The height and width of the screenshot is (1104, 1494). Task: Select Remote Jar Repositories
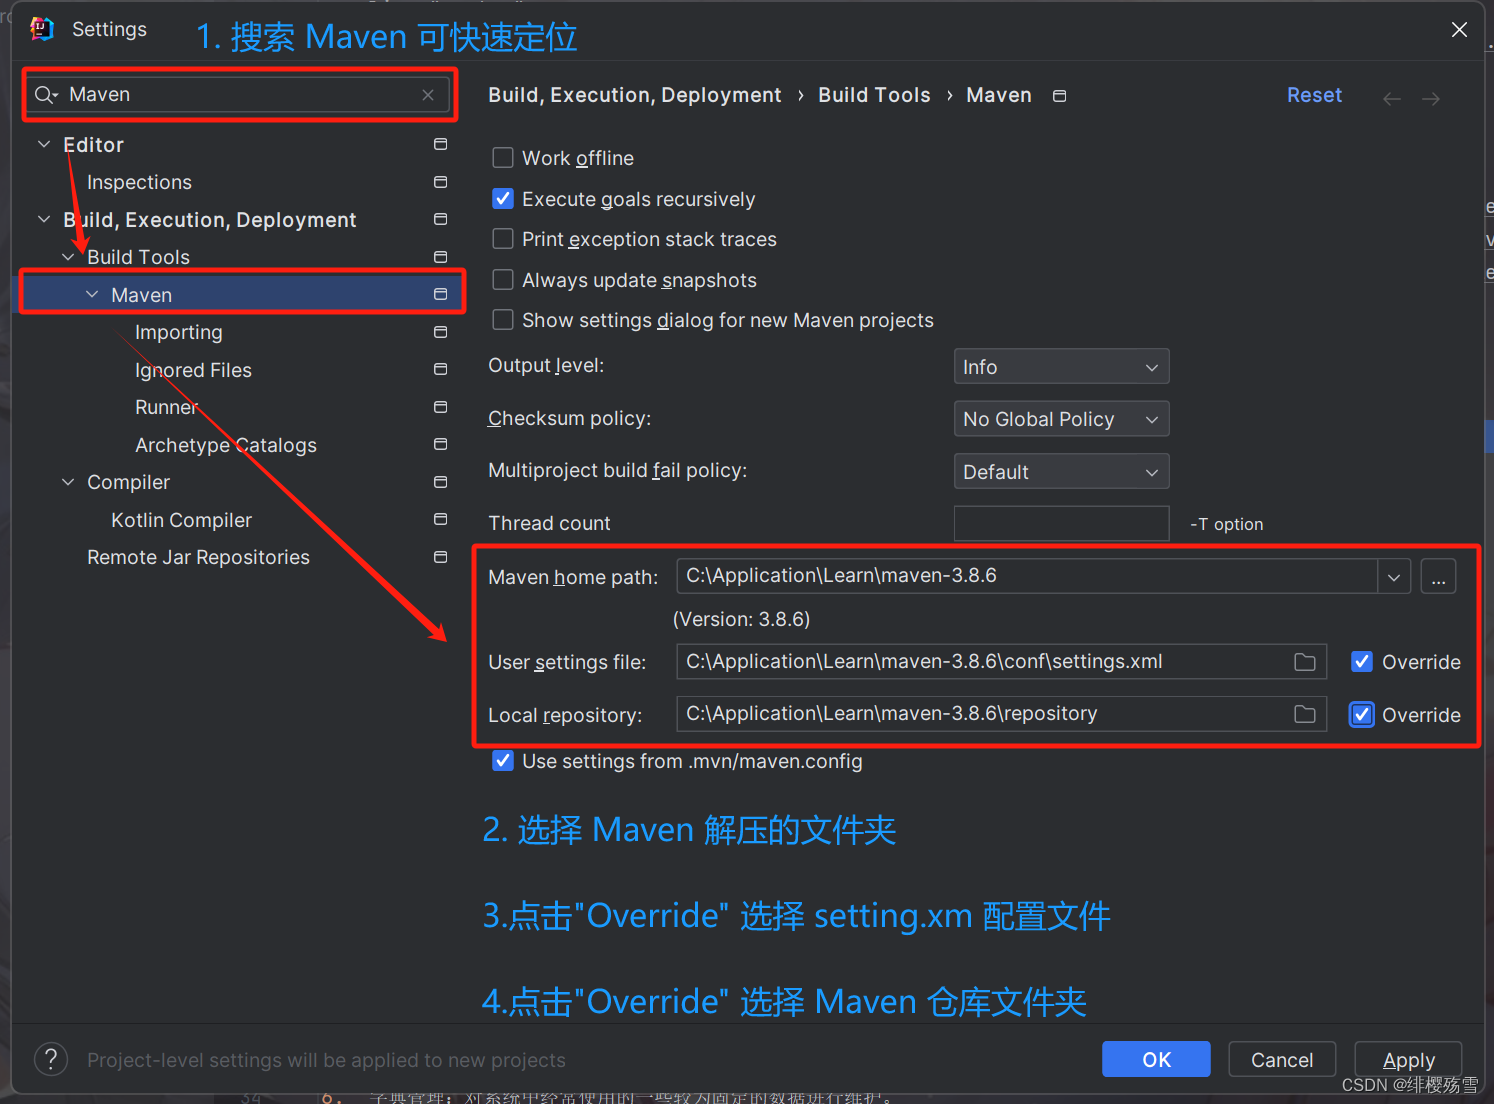[x=198, y=557]
